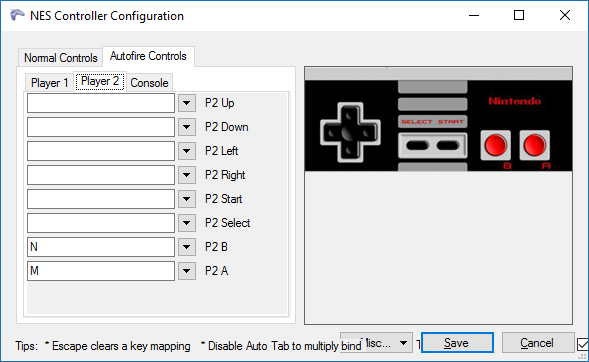This screenshot has width=589, height=362.
Task: Open the Console tab
Action: point(149,83)
